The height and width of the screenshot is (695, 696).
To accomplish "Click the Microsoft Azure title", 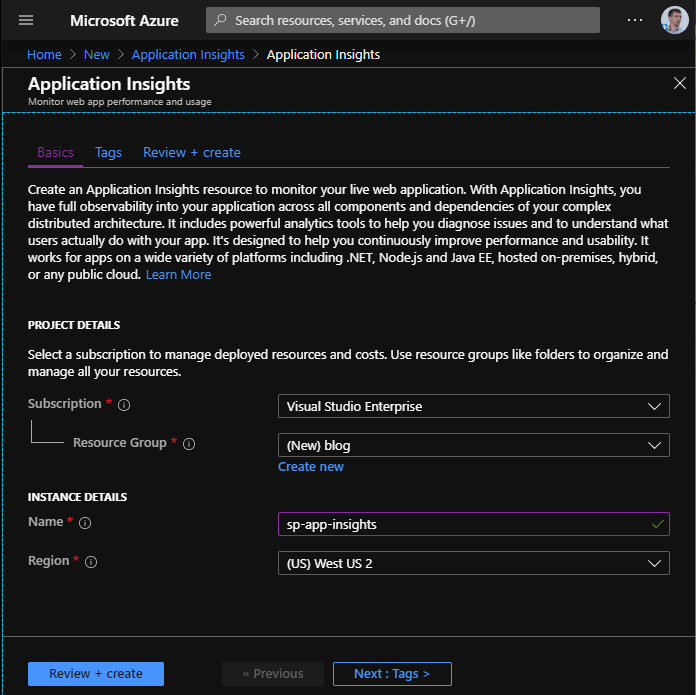I will pos(124,20).
